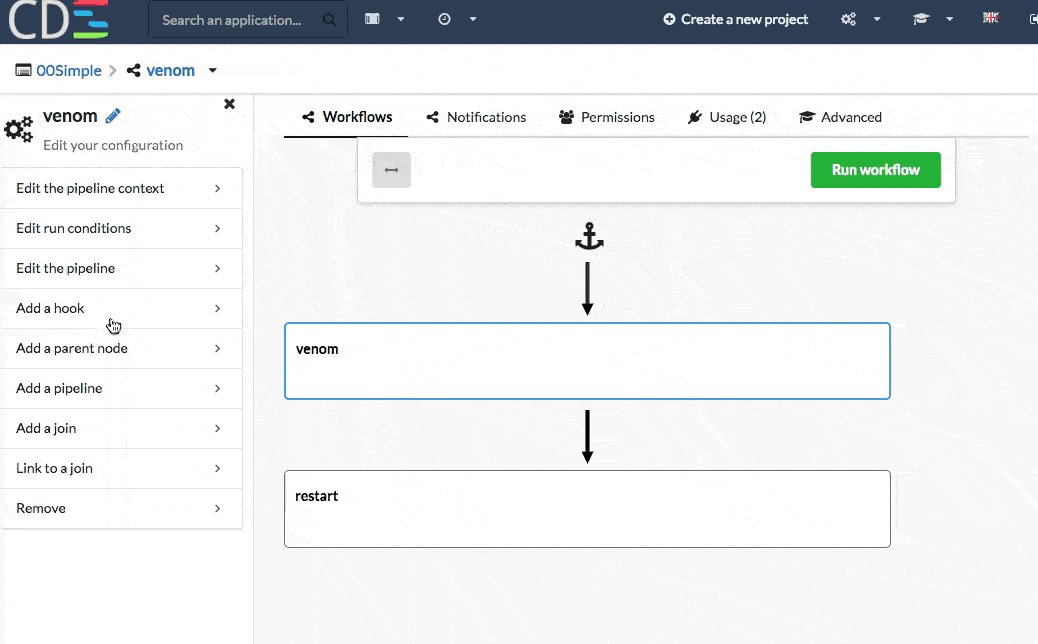Select Edit the pipeline menu entry
This screenshot has height=644, width=1038.
coord(121,269)
